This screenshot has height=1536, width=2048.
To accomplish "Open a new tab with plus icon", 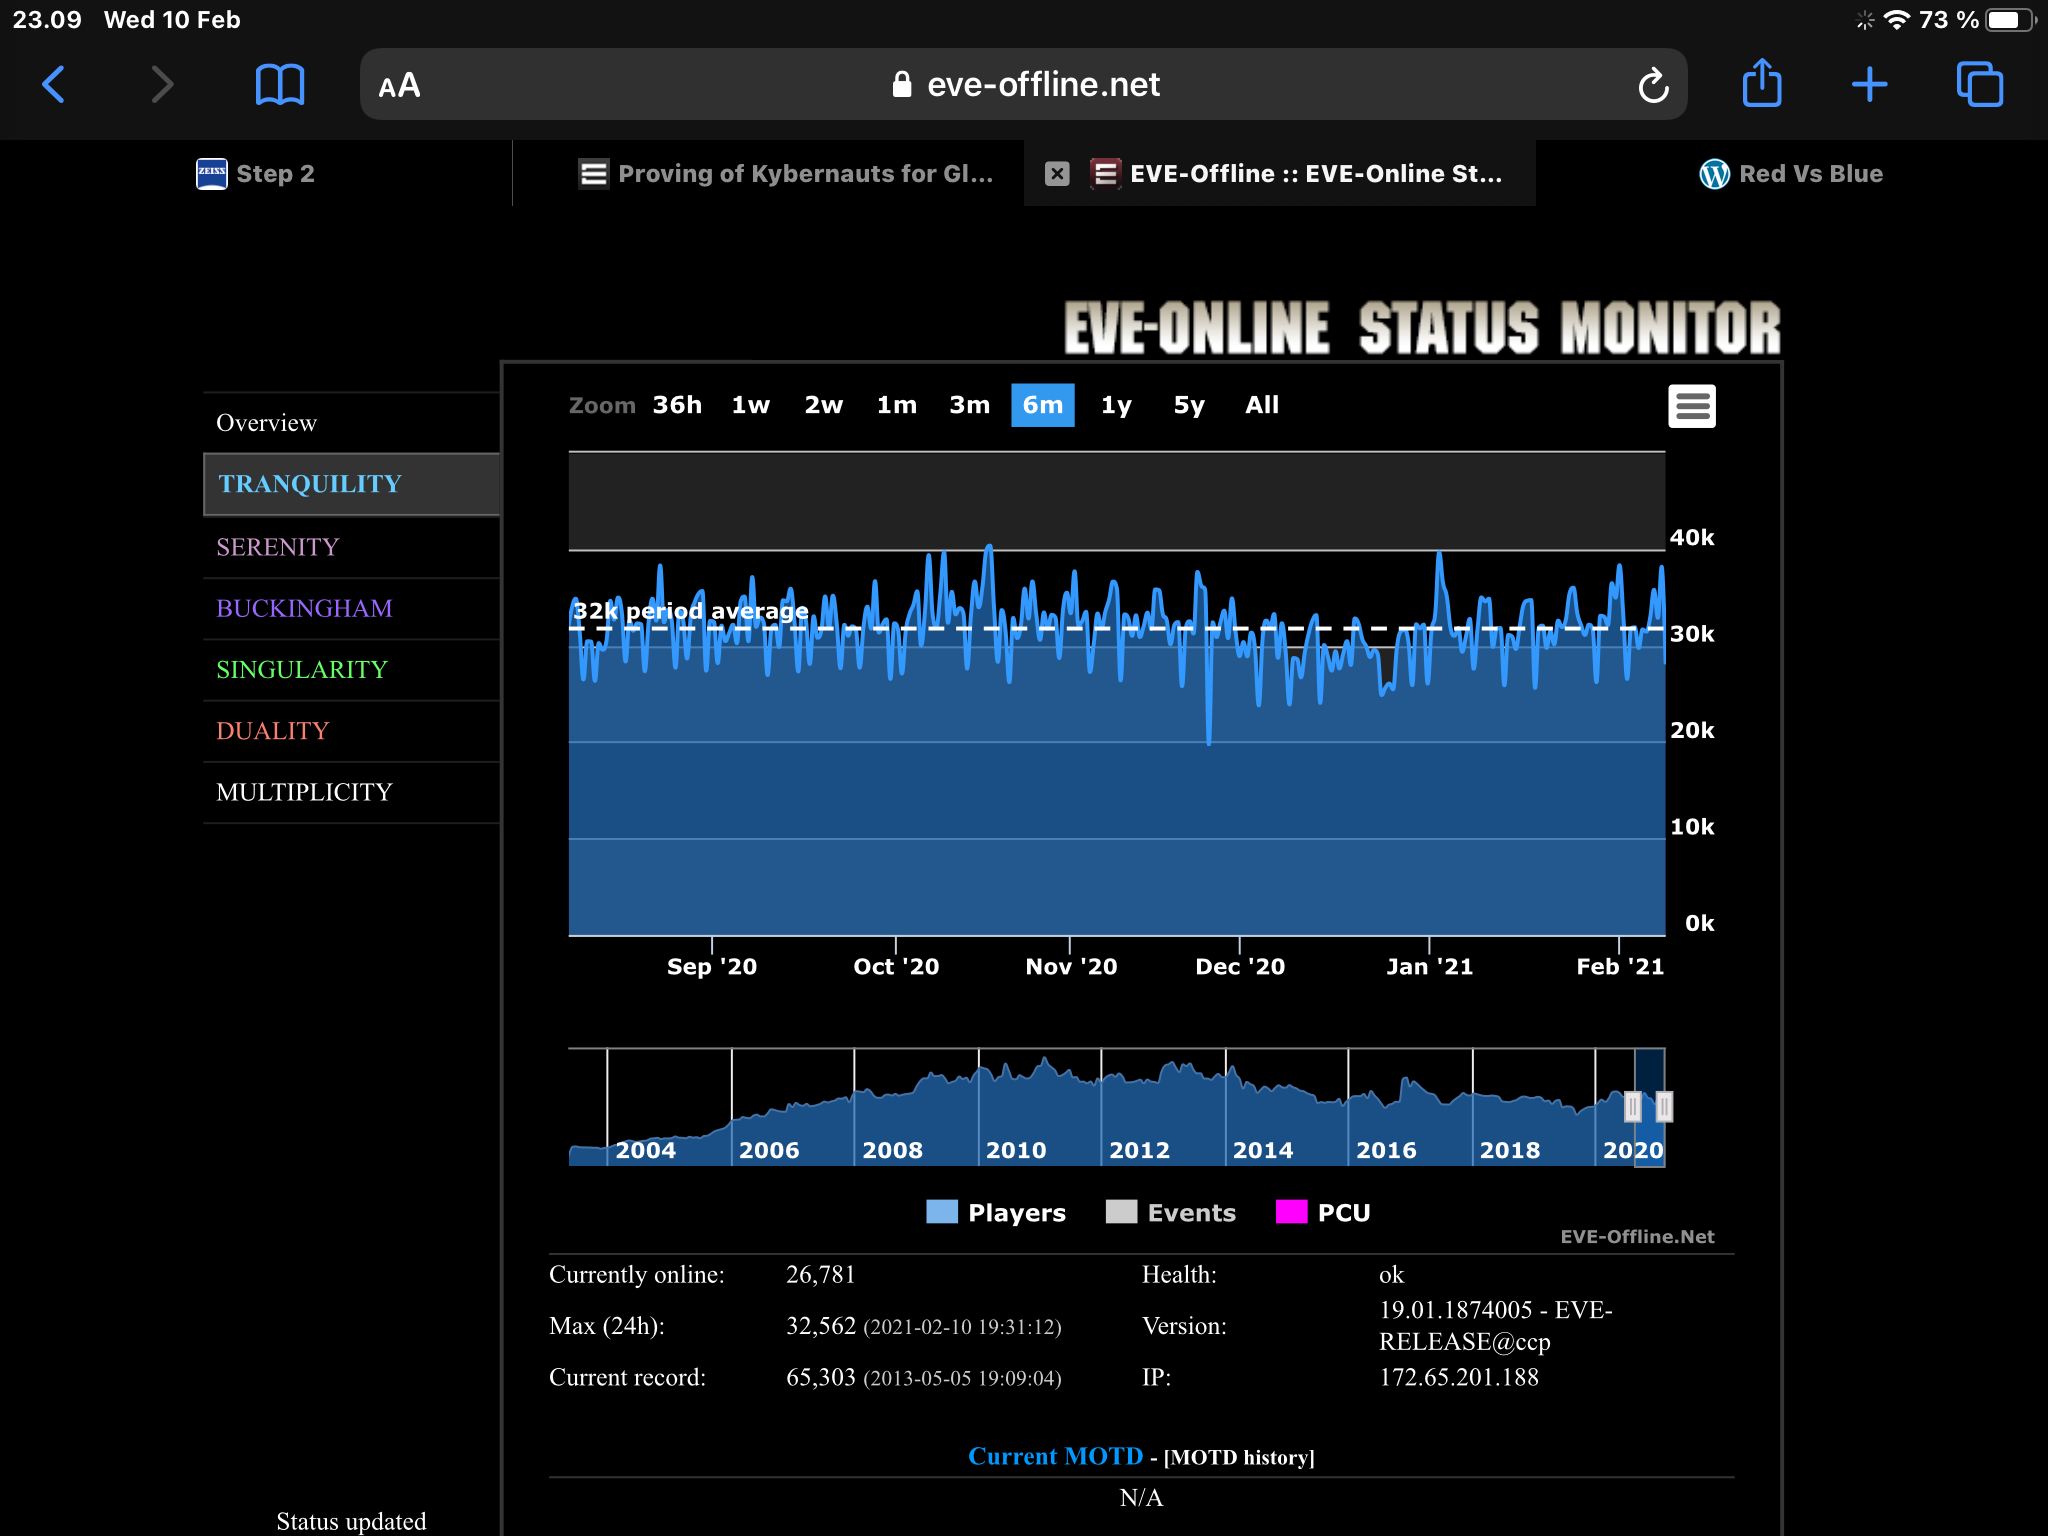I will [1869, 84].
